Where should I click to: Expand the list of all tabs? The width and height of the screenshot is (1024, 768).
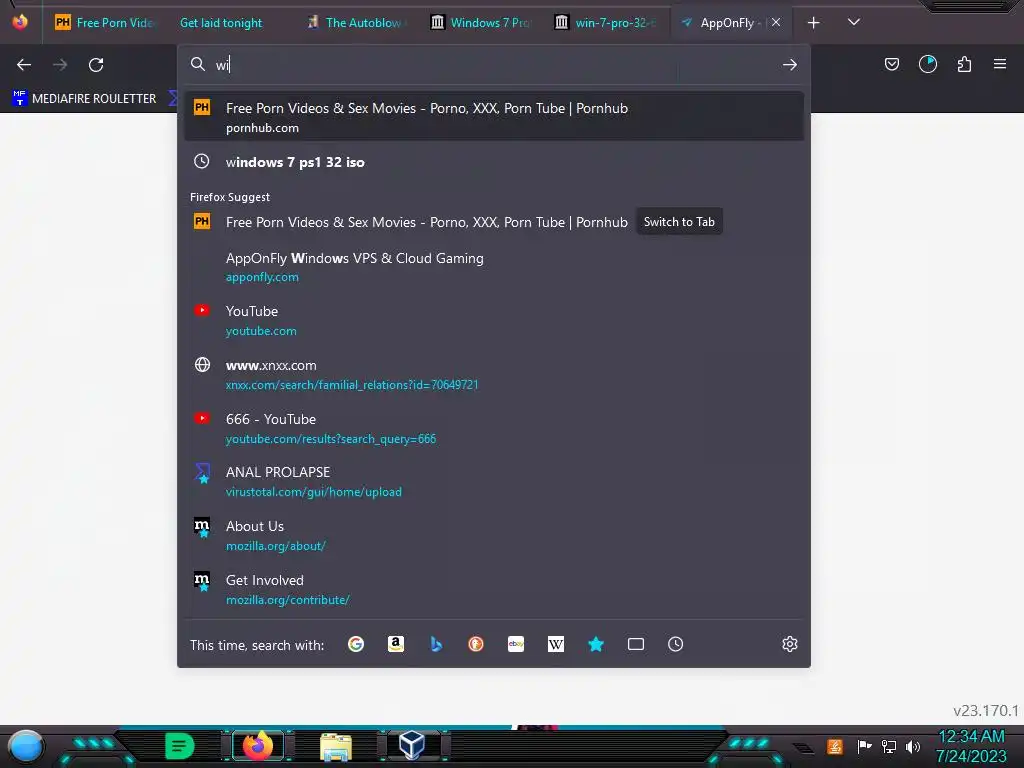(x=854, y=22)
